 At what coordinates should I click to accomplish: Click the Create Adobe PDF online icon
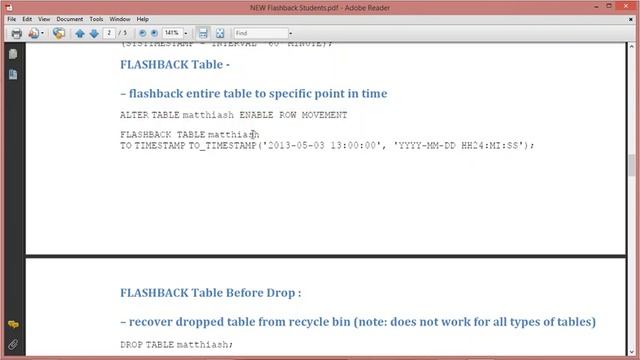pos(34,33)
